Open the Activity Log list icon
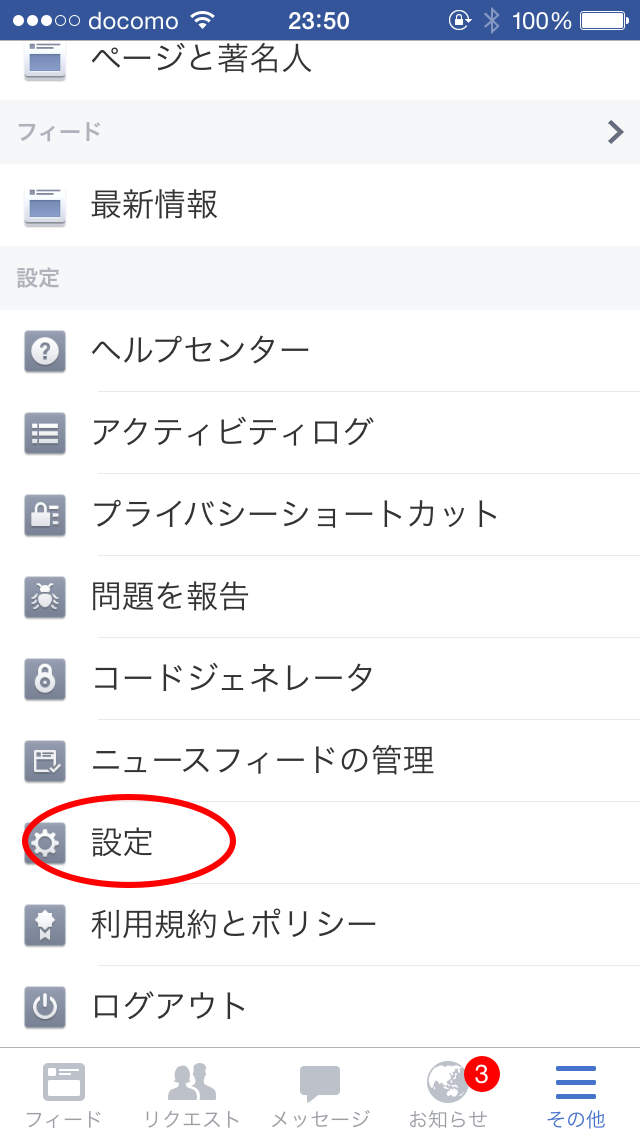This screenshot has height=1136, width=640. (45, 433)
